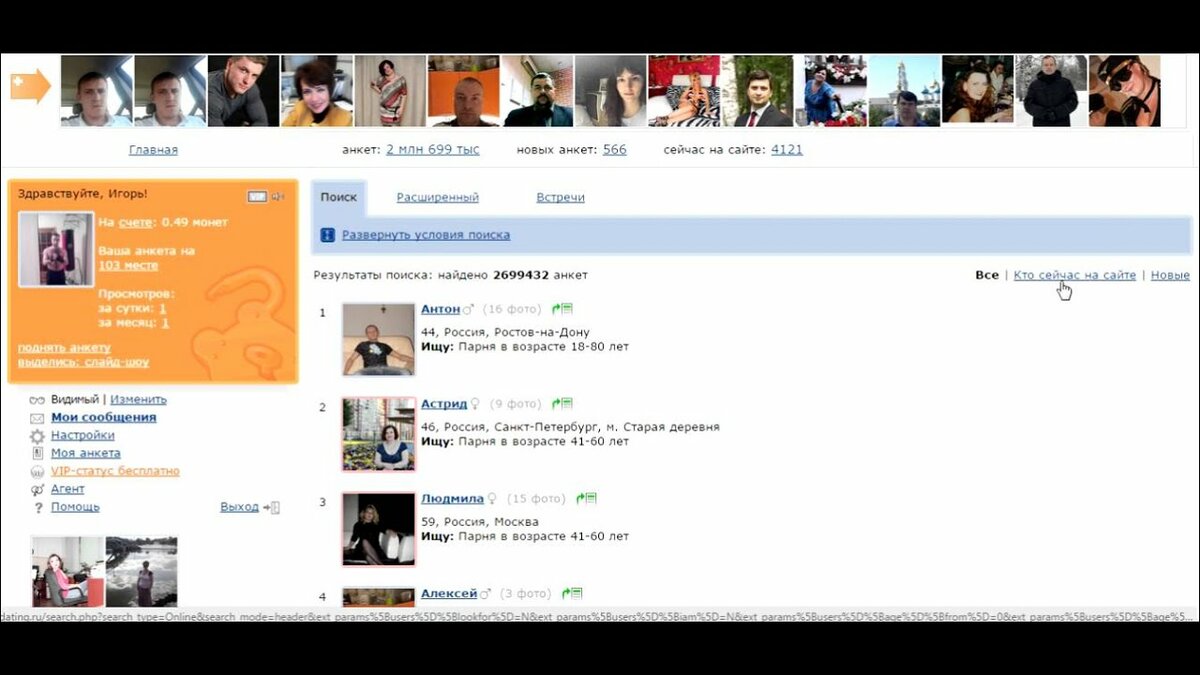Open Астрид's profile name link
The height and width of the screenshot is (675, 1200).
click(x=444, y=404)
